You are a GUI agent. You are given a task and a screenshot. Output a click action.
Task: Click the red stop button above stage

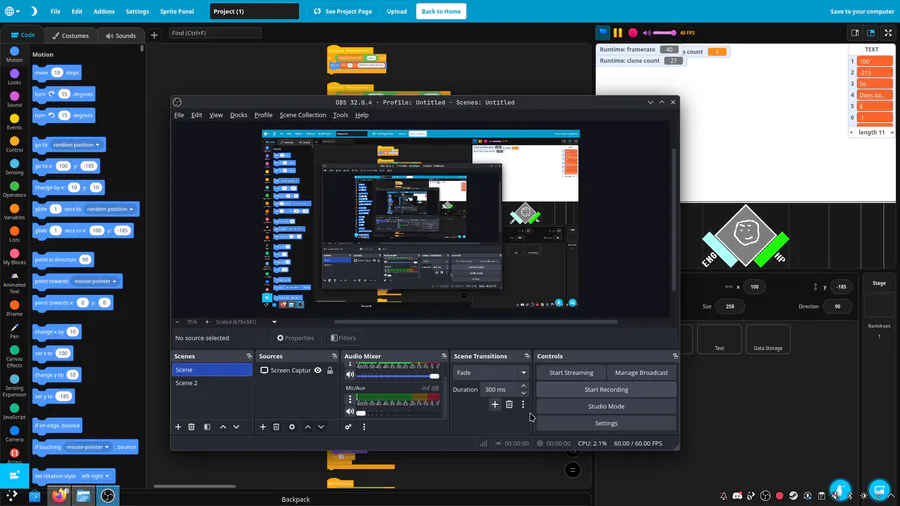633,33
